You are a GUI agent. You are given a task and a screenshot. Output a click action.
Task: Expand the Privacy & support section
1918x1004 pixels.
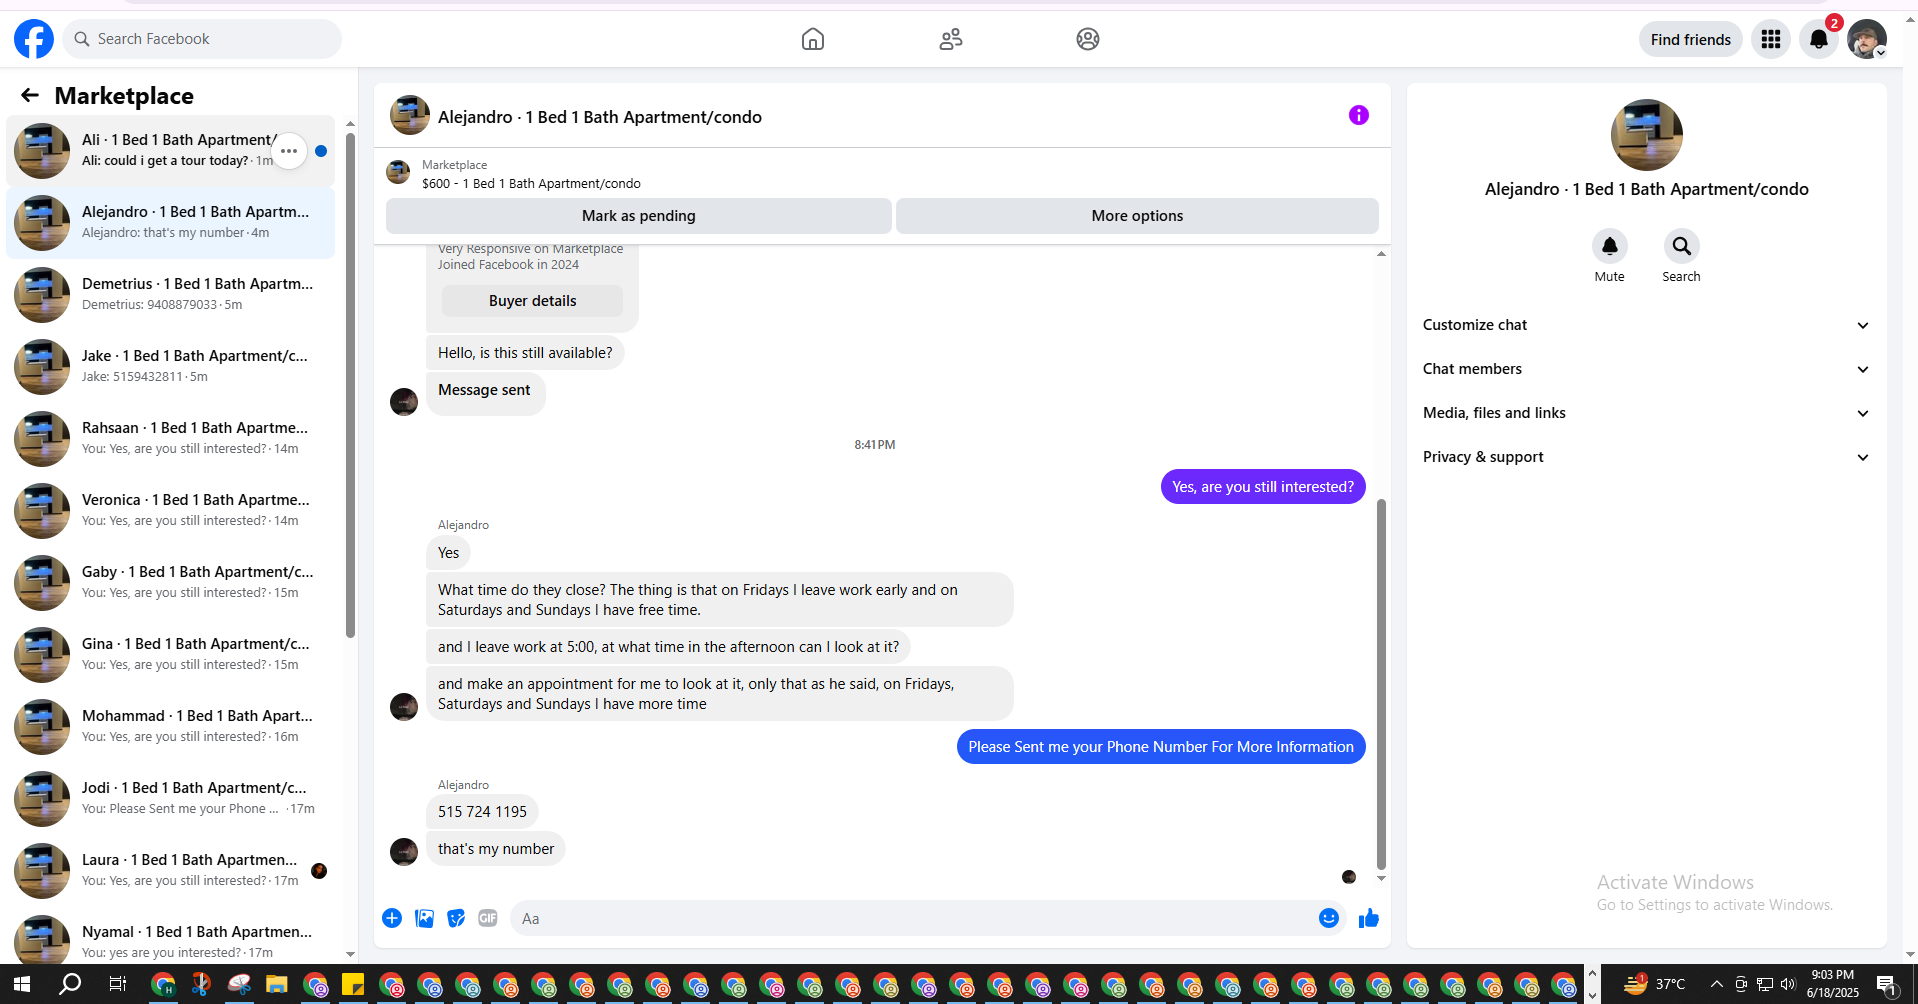pos(1647,457)
